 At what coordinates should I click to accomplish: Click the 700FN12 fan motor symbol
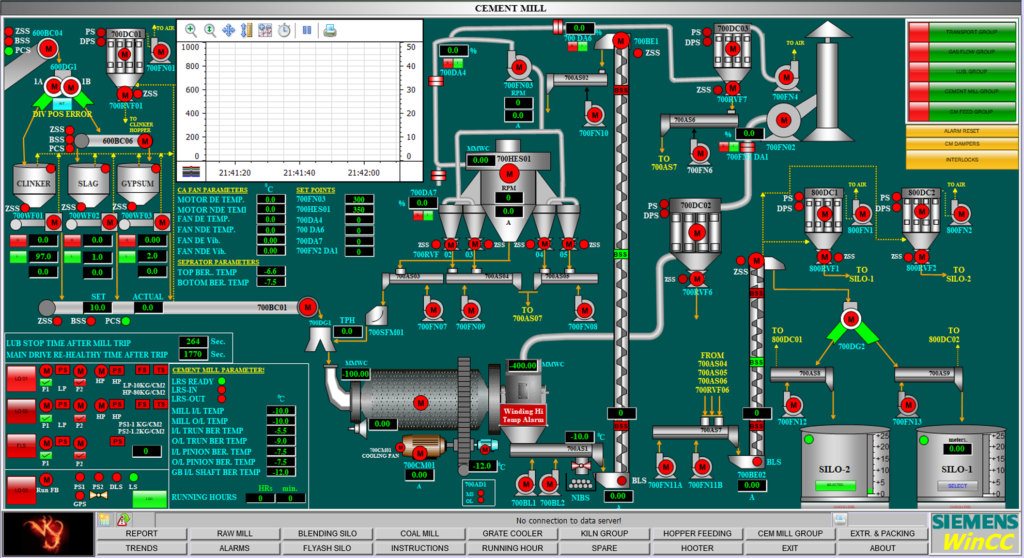pyautogui.click(x=793, y=404)
